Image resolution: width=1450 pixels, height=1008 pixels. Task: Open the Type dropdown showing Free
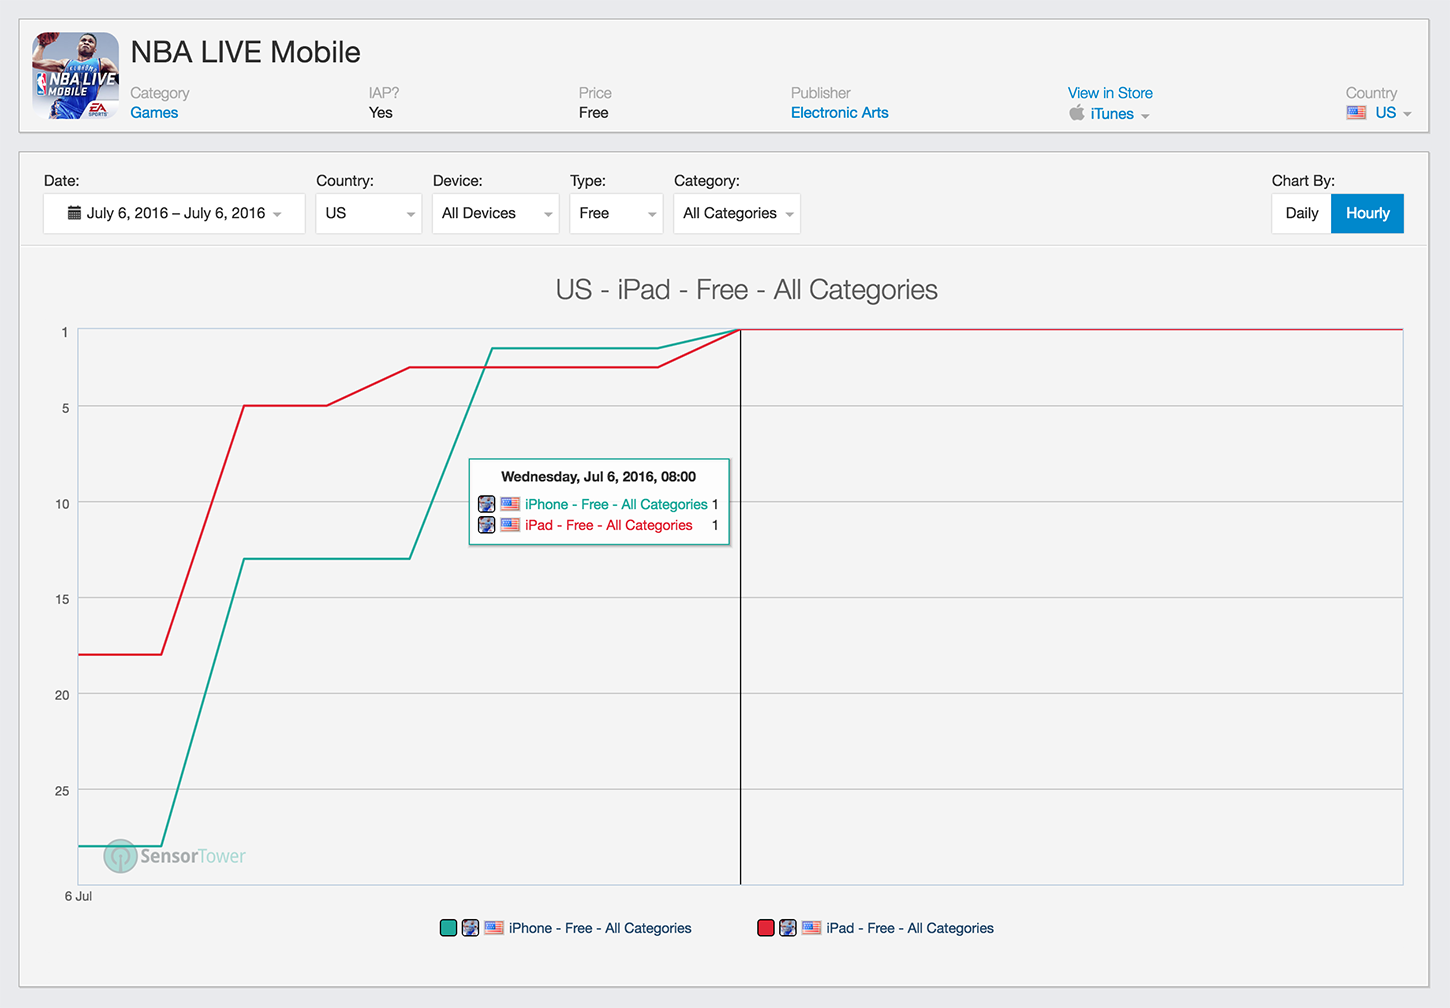tap(616, 213)
